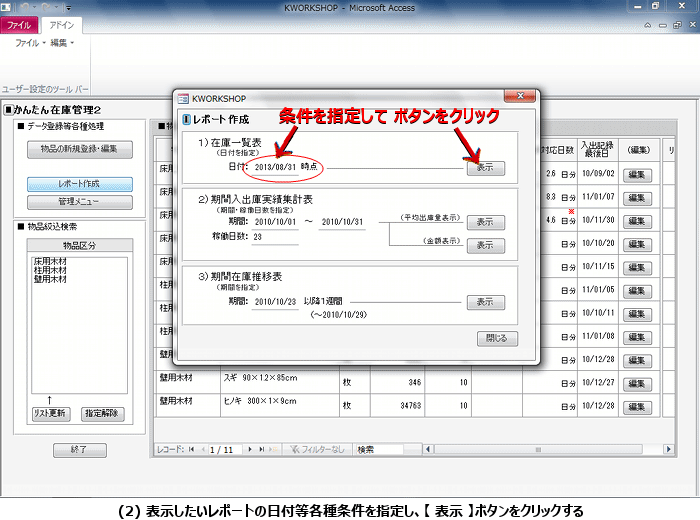Select 床用木材 in 物品区分 list
Screen dimensions: 700x520
pos(50,261)
